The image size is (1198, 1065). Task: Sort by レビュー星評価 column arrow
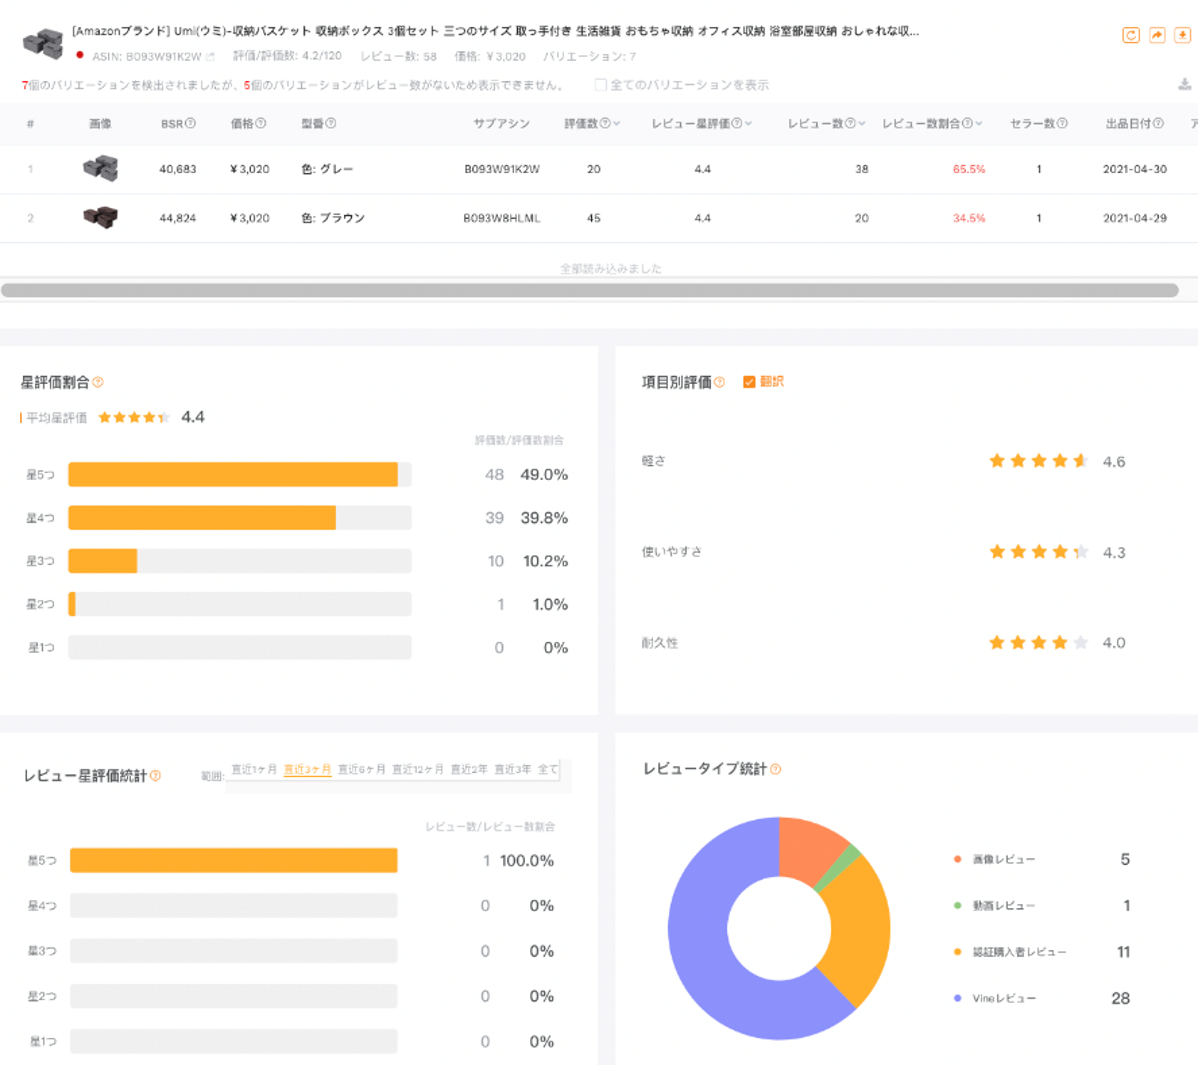(x=749, y=124)
